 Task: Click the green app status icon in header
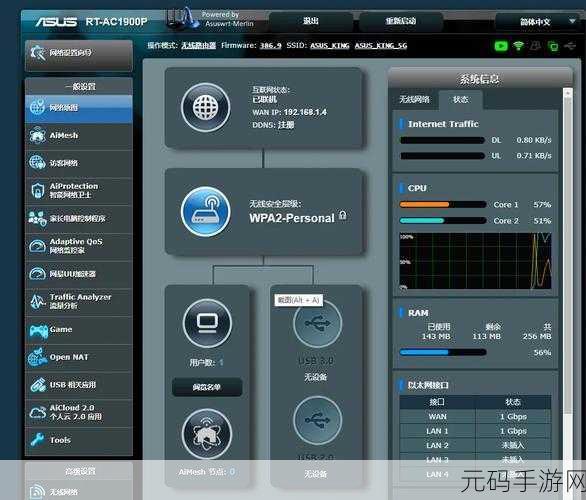click(501, 46)
